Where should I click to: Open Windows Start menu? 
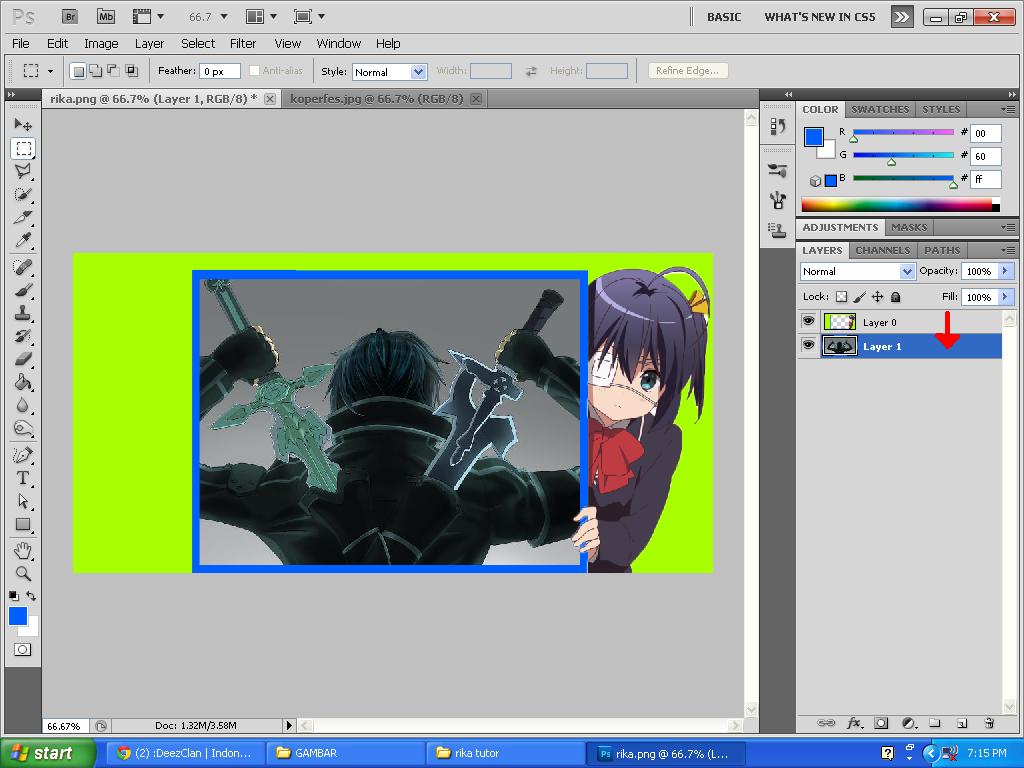(46, 753)
